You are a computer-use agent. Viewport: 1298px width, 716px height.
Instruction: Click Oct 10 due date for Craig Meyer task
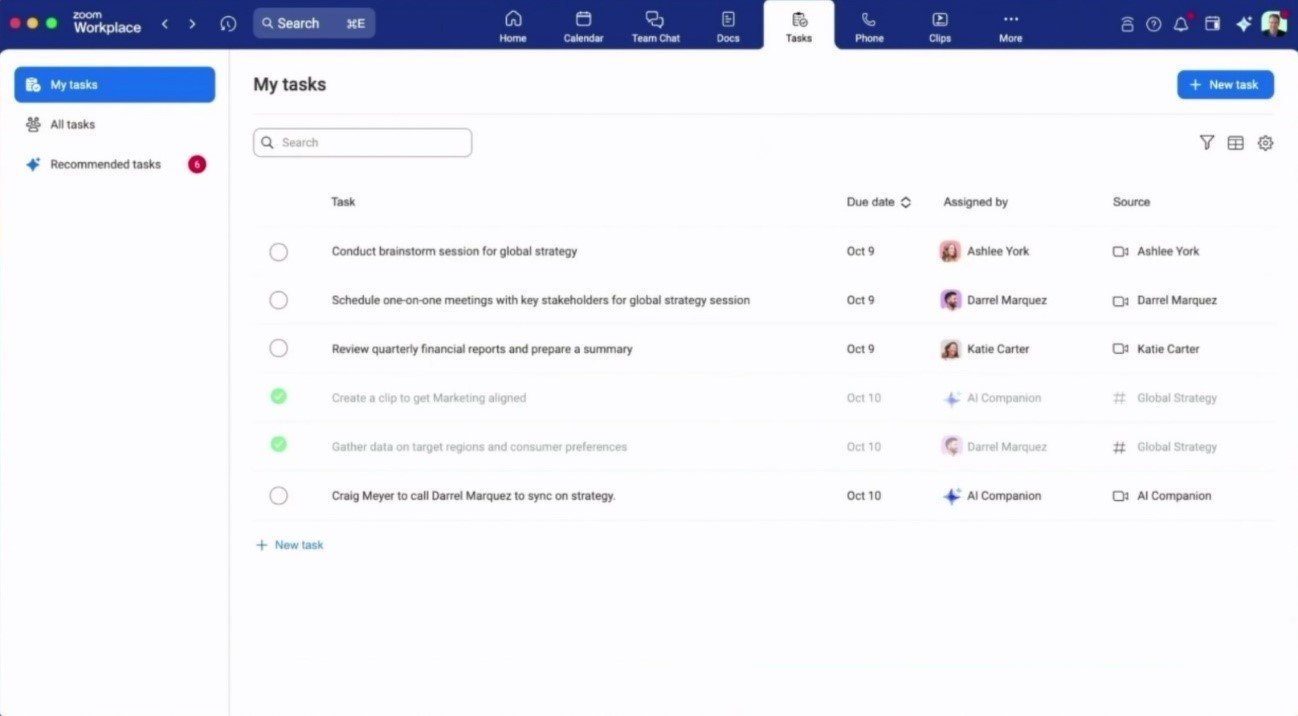point(864,496)
